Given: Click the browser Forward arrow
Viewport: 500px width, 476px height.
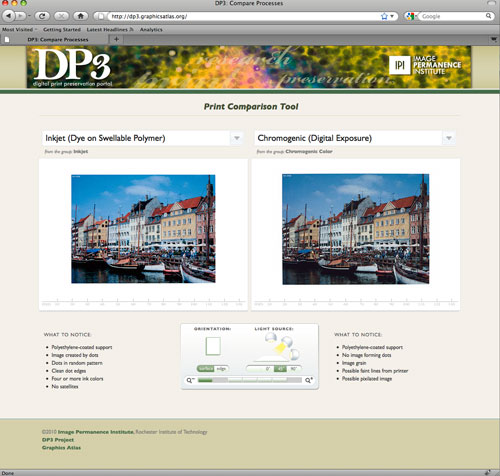Looking at the screenshot, I should point(21,16).
